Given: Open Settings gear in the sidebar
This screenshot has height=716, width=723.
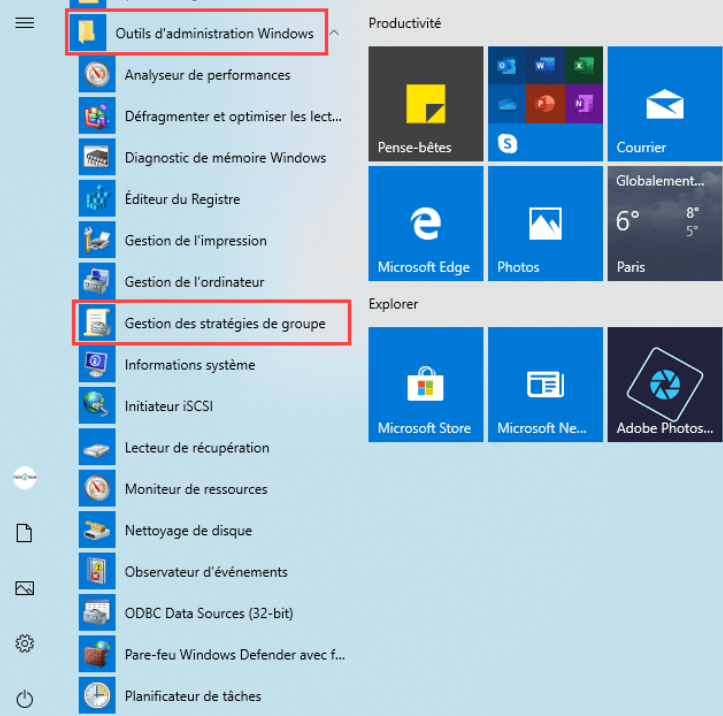Looking at the screenshot, I should [24, 644].
